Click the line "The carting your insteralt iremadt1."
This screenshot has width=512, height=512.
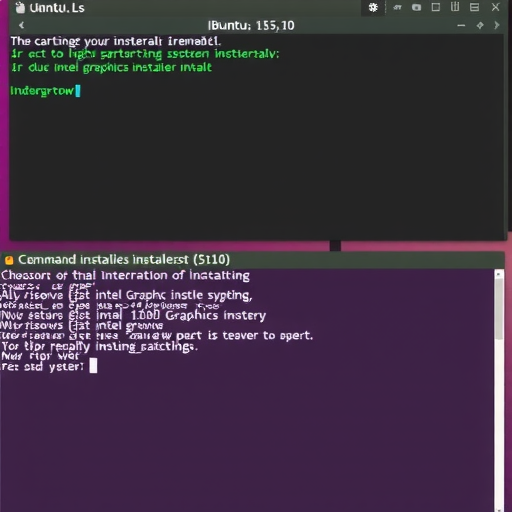pyautogui.click(x=116, y=41)
